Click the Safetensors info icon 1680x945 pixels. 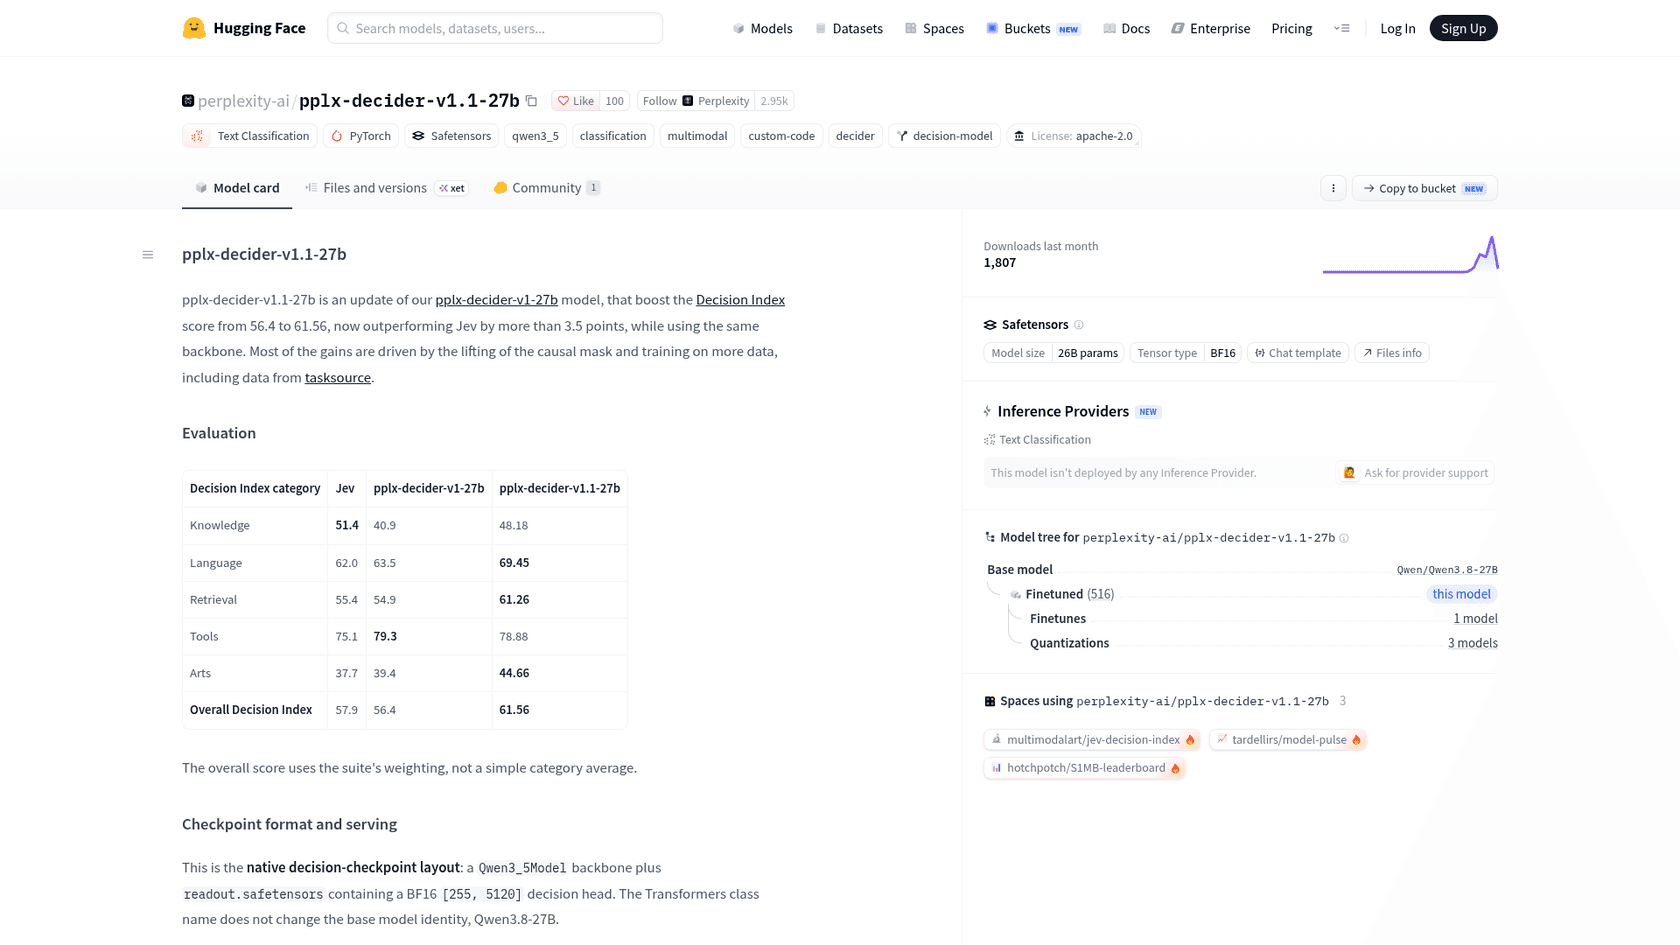[x=1079, y=325]
